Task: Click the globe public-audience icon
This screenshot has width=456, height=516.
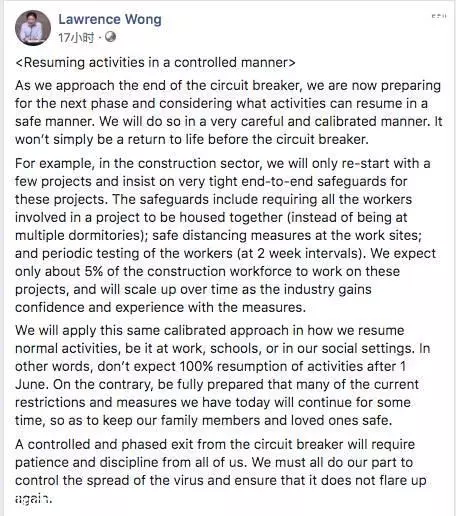Action: (x=110, y=37)
